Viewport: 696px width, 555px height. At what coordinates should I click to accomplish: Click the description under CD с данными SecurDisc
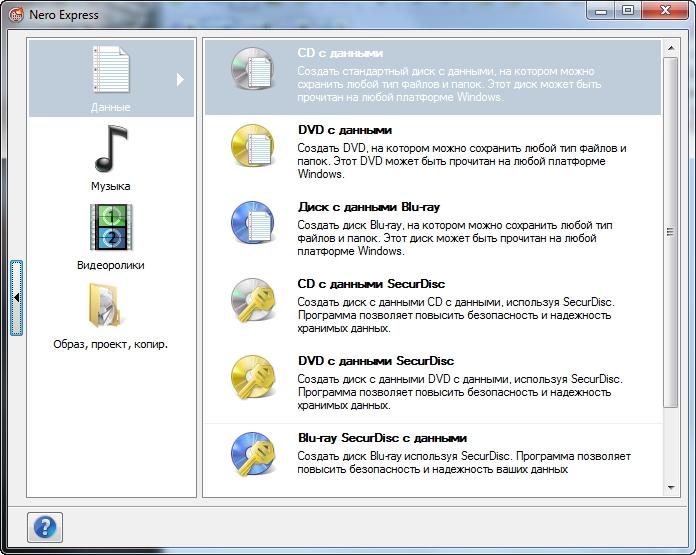click(x=456, y=315)
